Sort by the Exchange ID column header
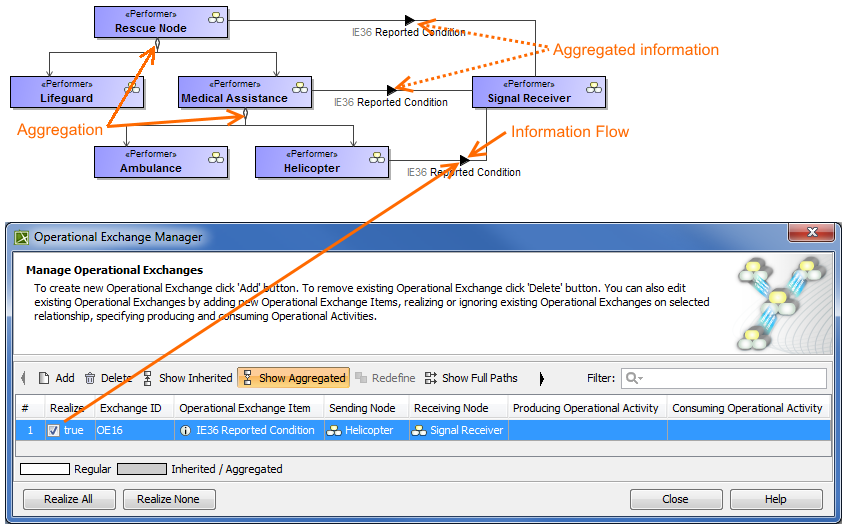 coord(134,408)
